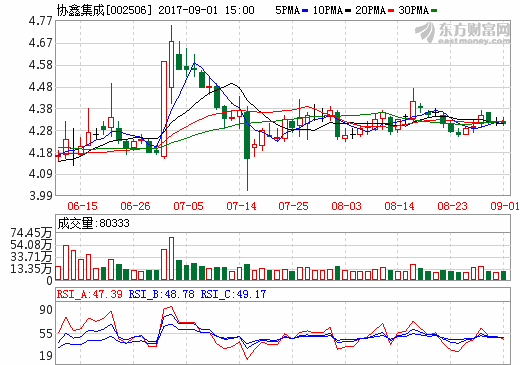Click the red 20PMA color swatch
Viewport: 520px width, 365px height.
coord(391,11)
